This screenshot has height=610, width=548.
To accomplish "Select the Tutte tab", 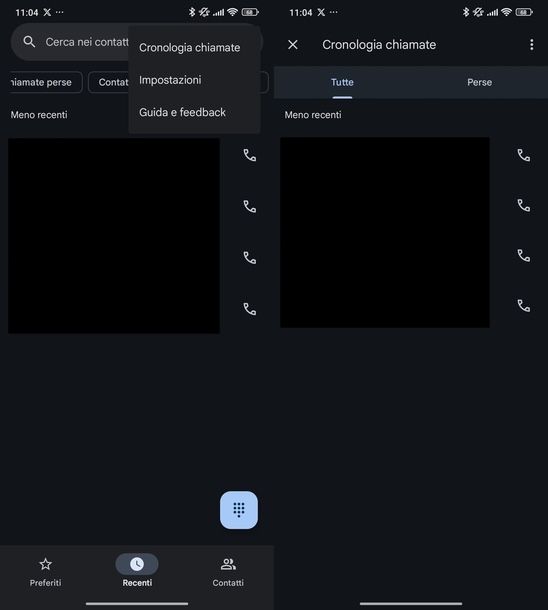I will pyautogui.click(x=342, y=82).
